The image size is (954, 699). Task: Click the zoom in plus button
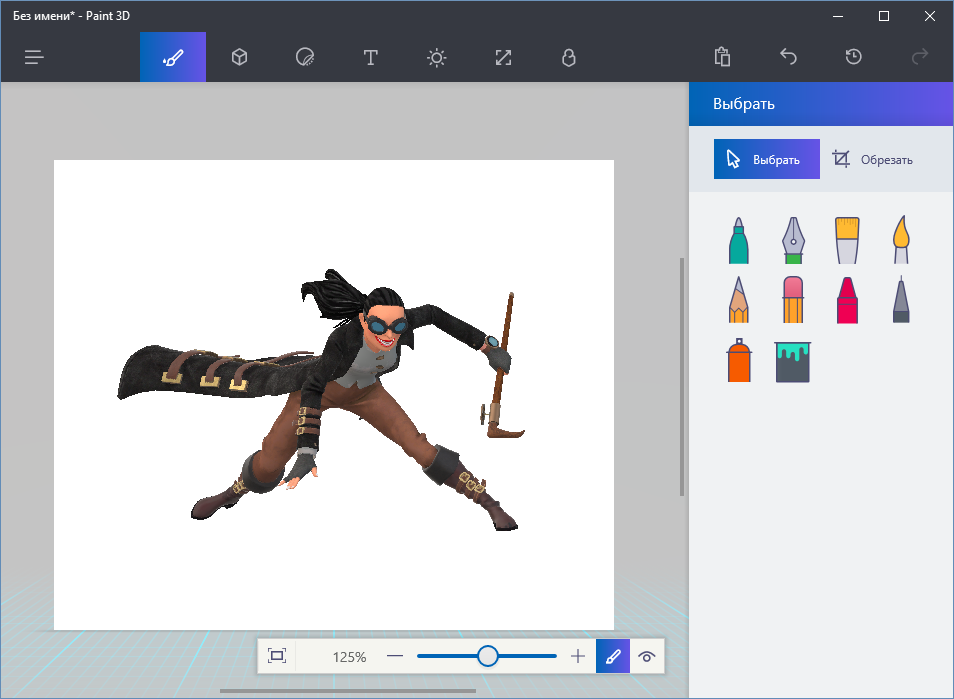click(578, 656)
